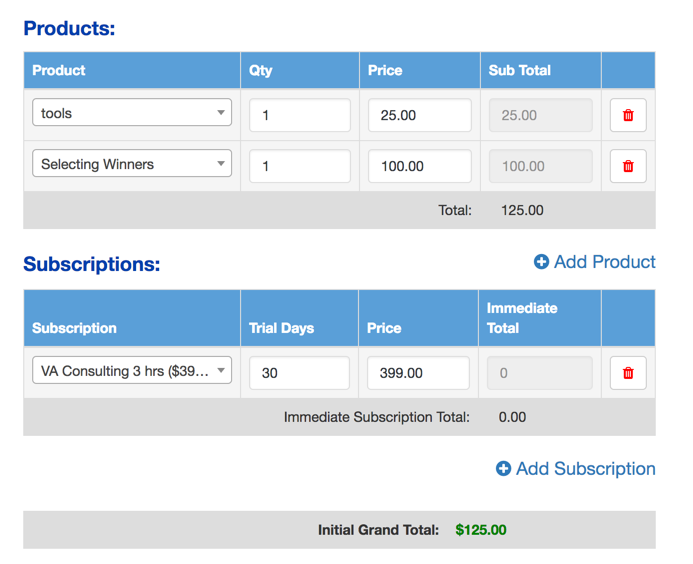Expand the VA Consulting subscription dropdown

[132, 371]
